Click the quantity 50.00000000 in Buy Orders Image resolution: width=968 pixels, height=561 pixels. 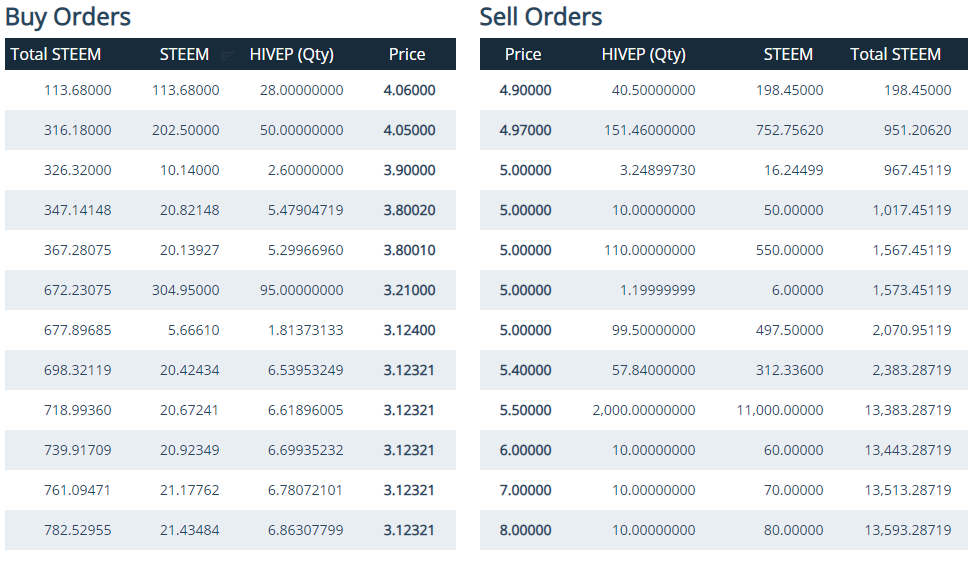301,130
